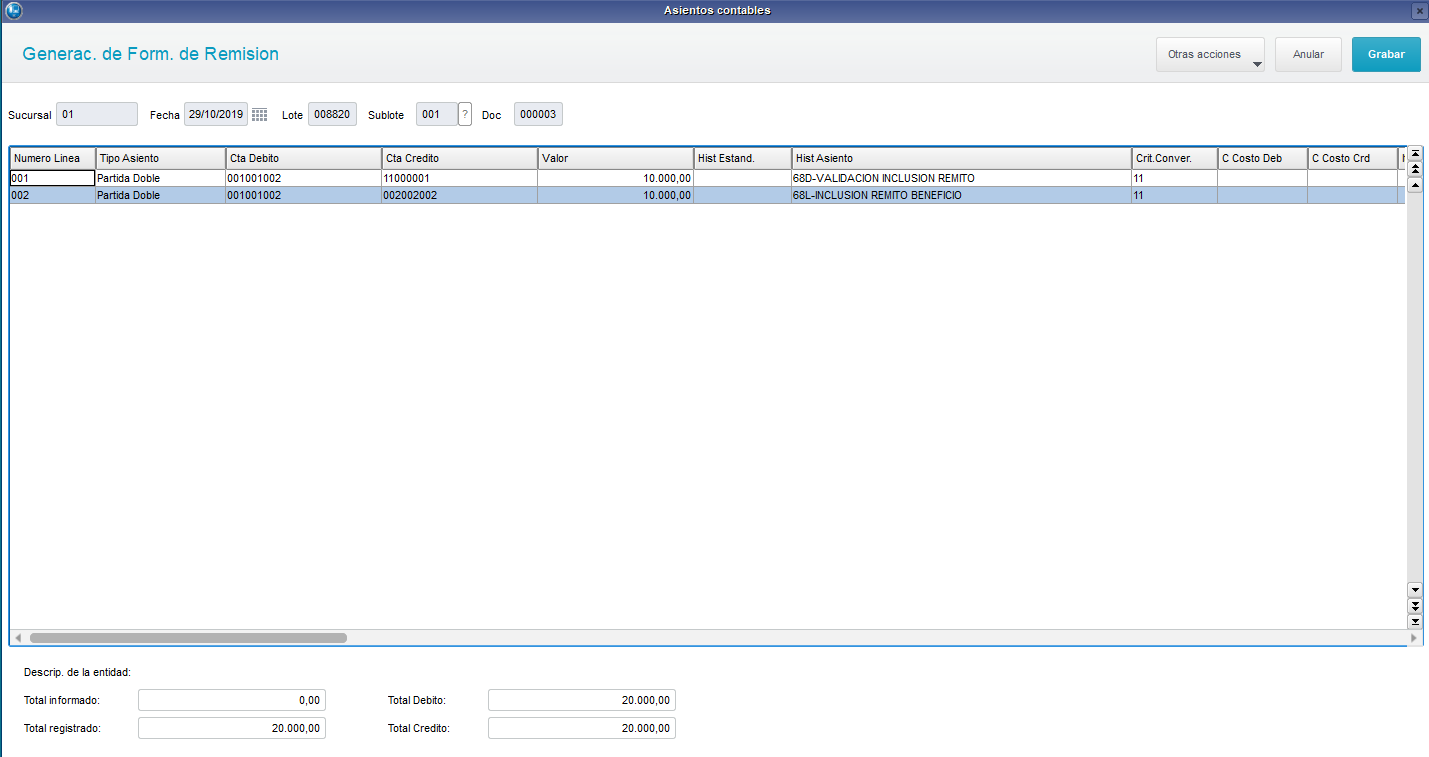
Task: Click the Sublote lookup question-mark icon
Action: tap(465, 114)
